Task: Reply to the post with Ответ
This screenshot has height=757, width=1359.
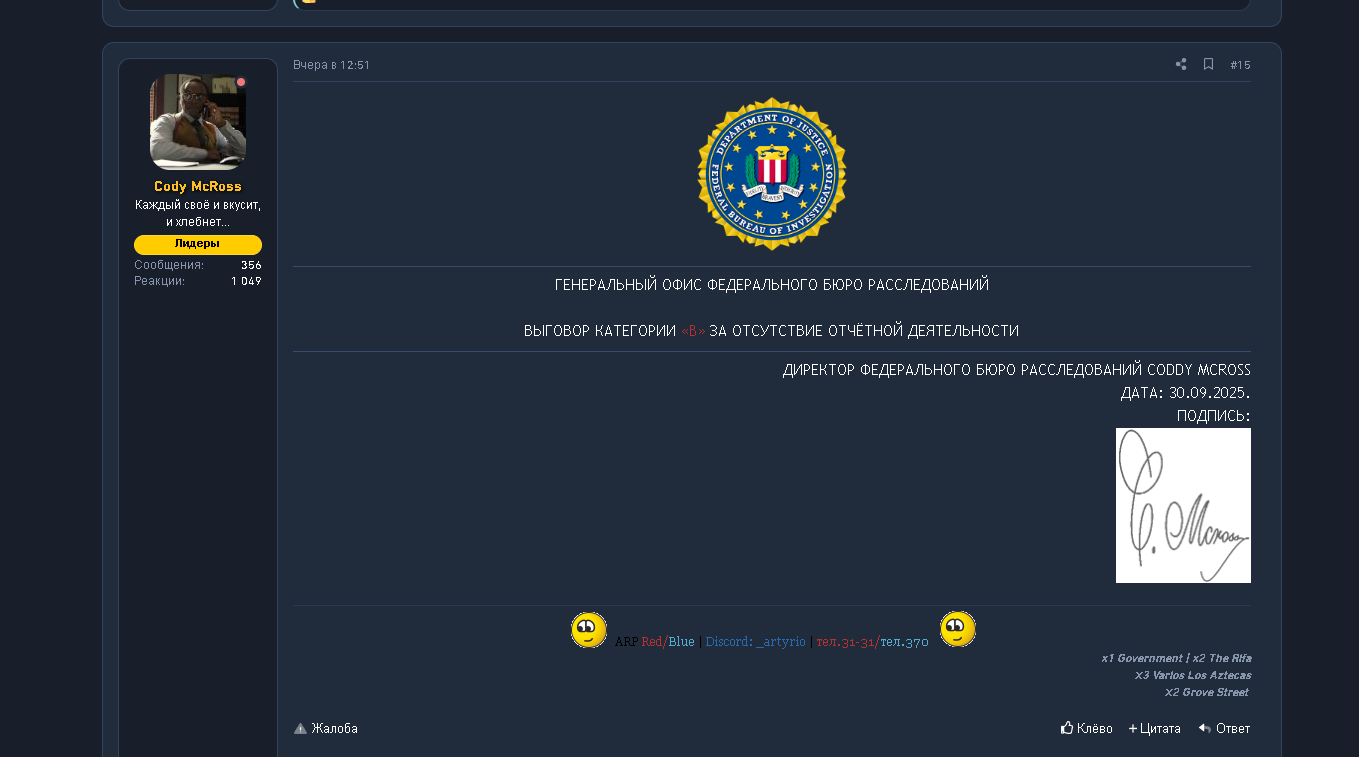Action: [x=1224, y=728]
